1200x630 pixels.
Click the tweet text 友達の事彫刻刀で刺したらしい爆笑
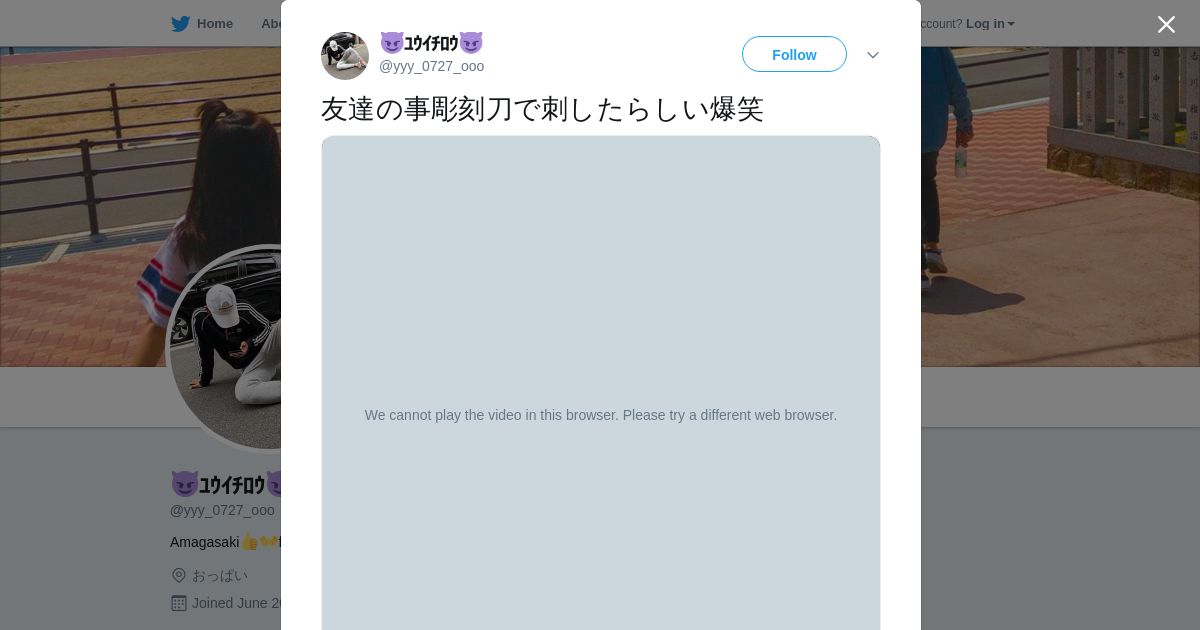542,109
